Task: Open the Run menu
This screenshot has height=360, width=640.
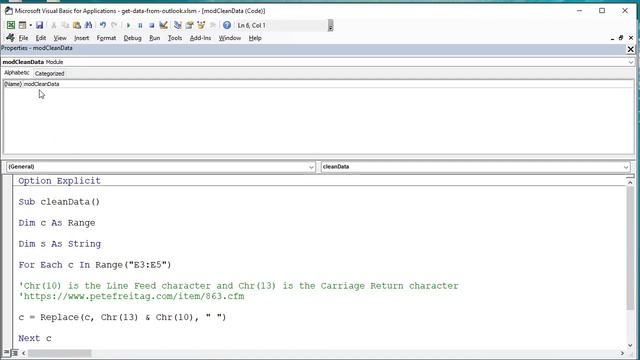Action: 154,38
